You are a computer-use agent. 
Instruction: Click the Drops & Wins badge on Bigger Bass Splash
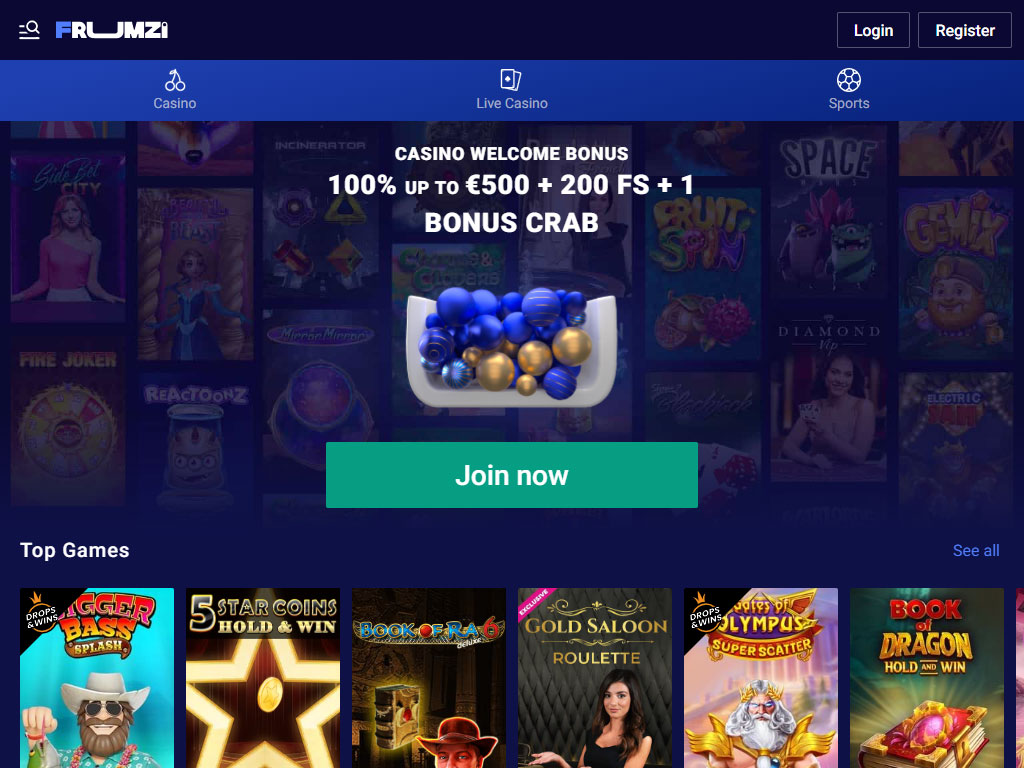tap(40, 613)
